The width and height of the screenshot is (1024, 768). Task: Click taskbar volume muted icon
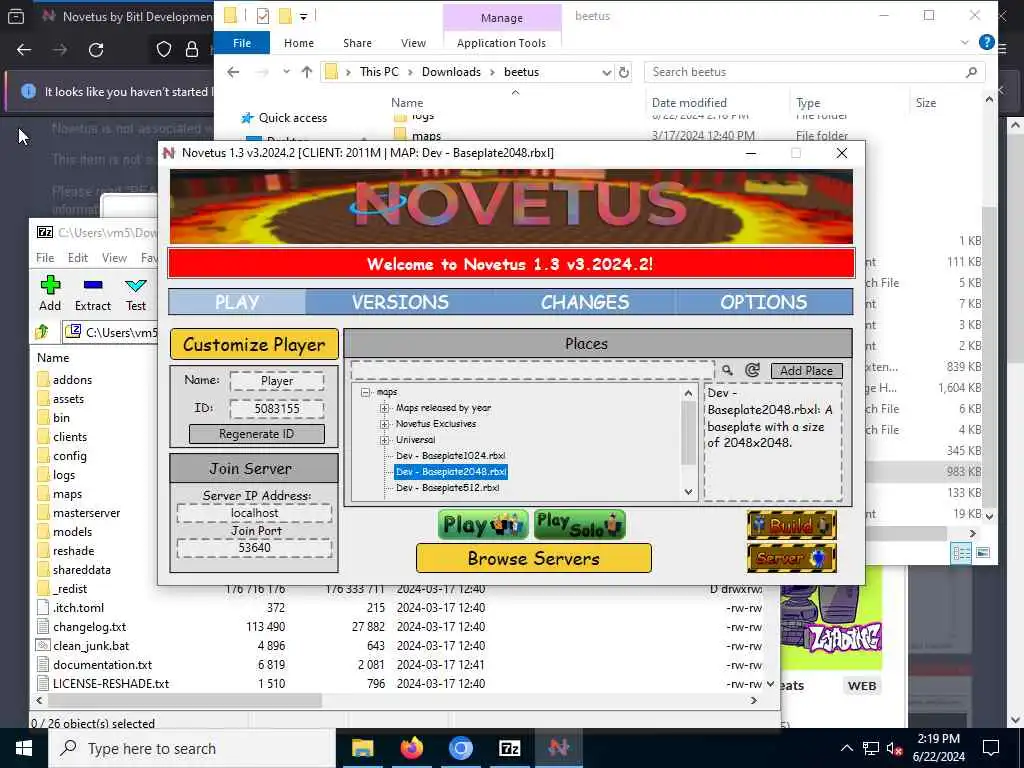point(895,748)
